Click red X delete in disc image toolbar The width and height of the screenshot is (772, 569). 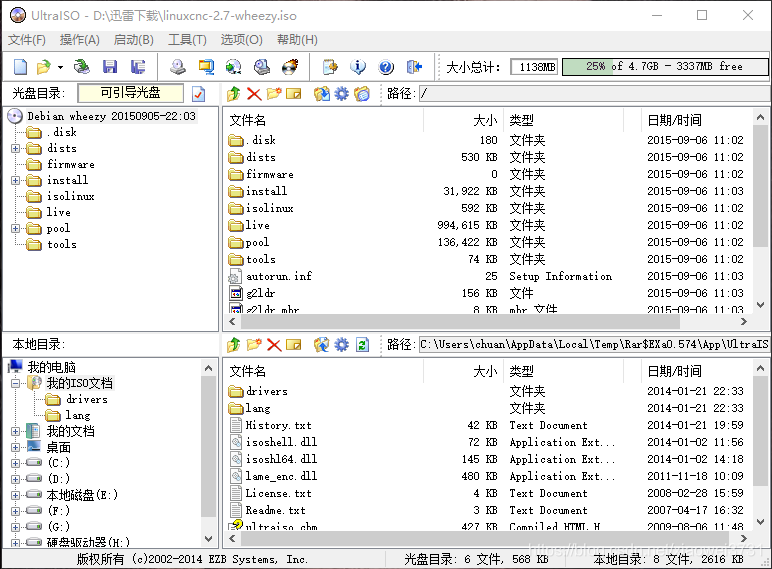[x=254, y=94]
